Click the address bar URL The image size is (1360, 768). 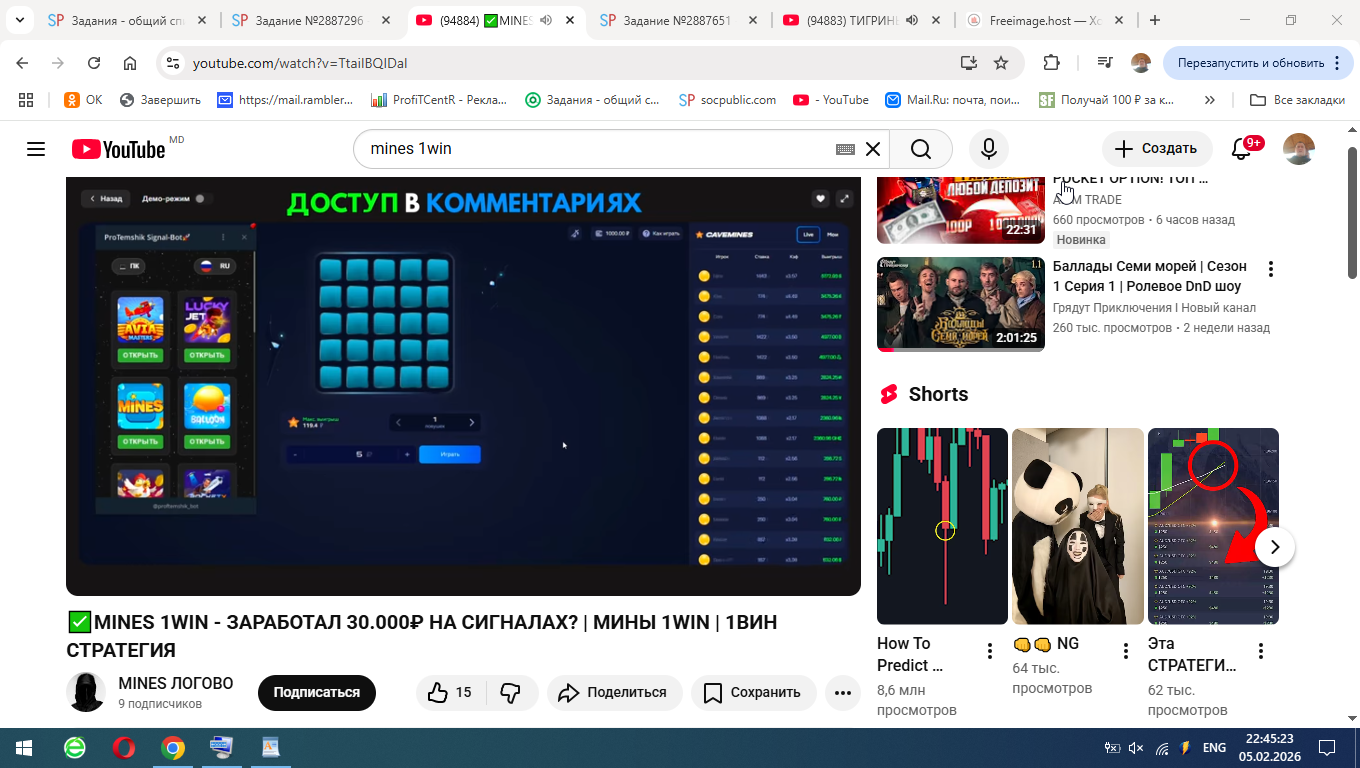click(300, 63)
